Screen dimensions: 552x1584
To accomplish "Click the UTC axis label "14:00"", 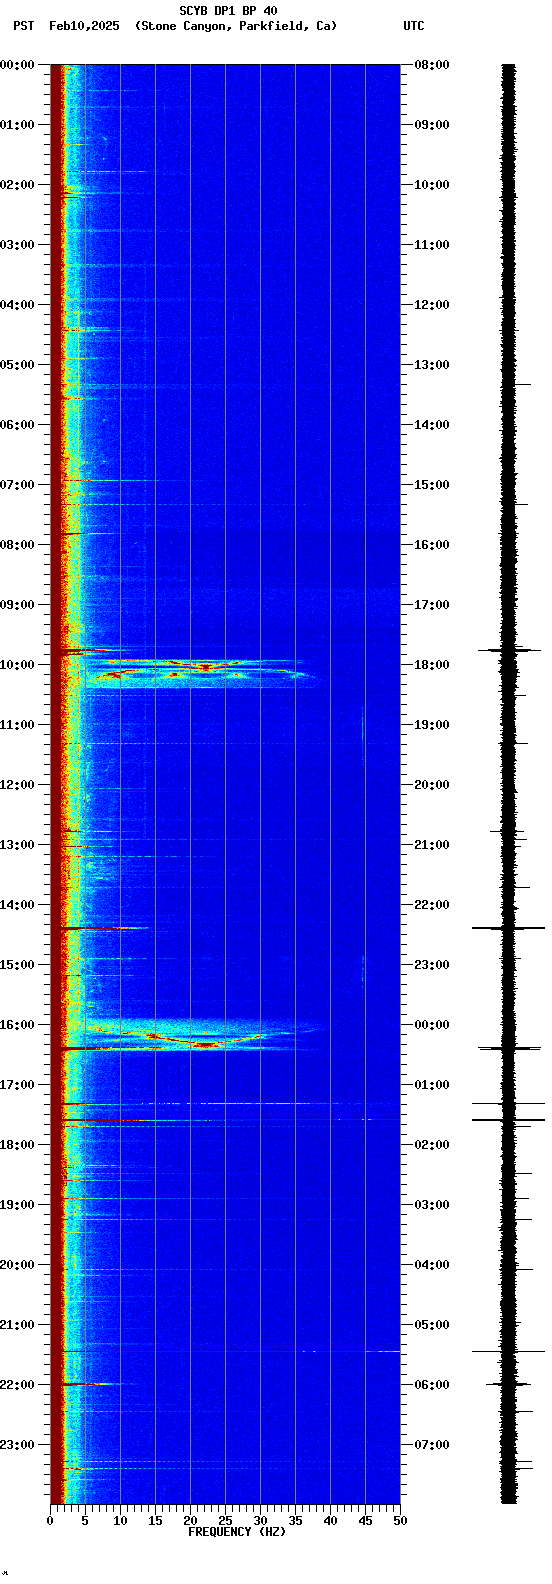I will 432,425.
